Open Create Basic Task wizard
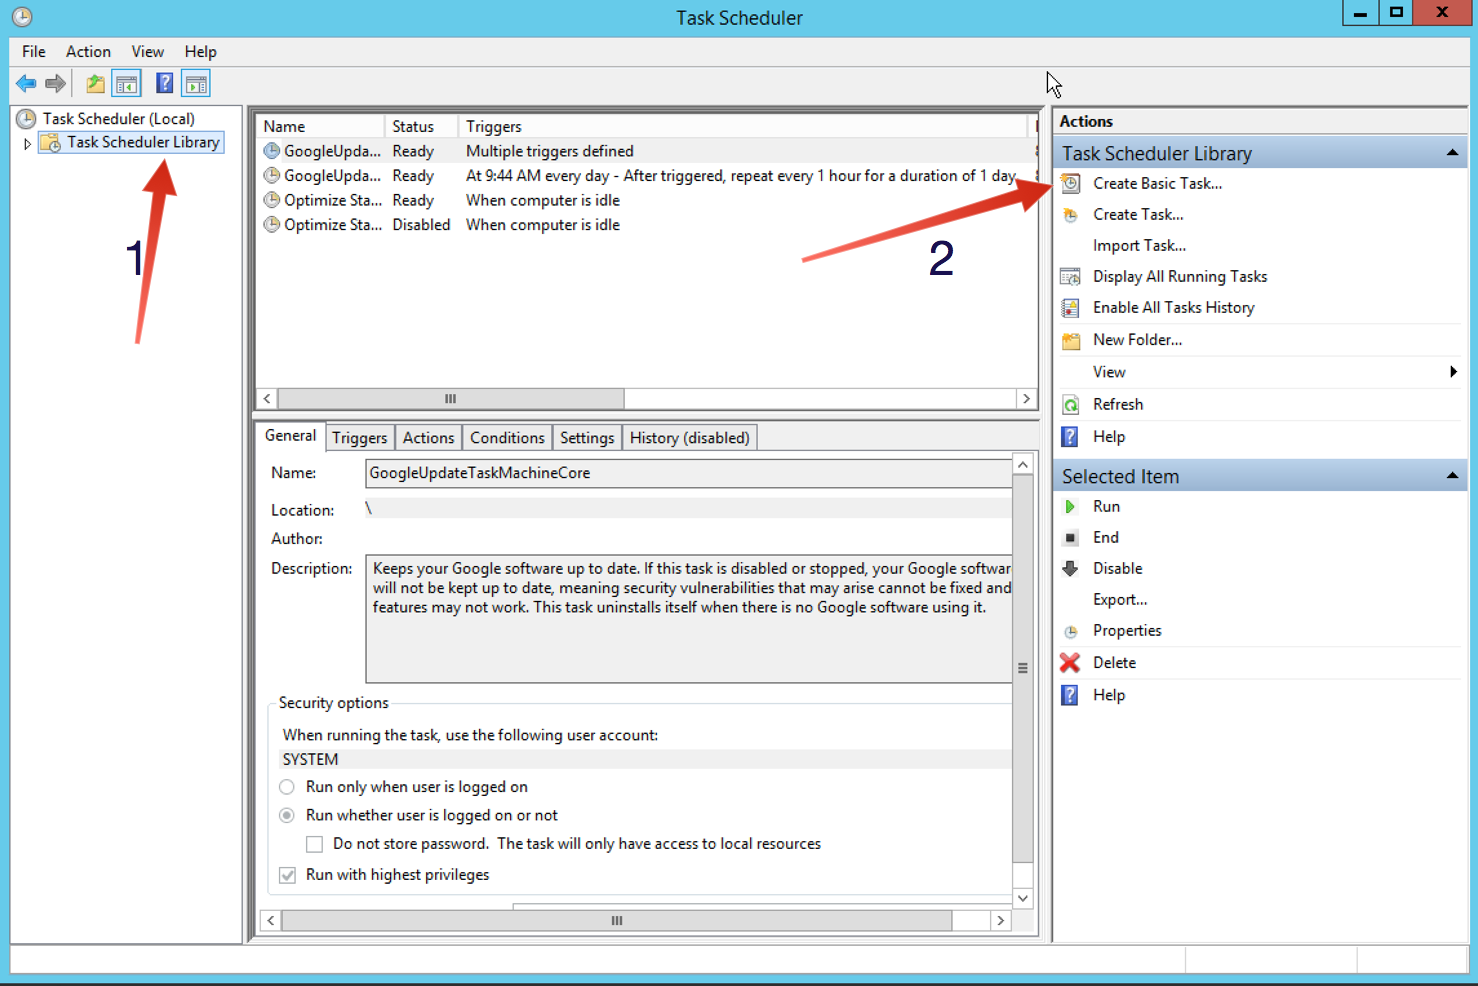 [1156, 183]
